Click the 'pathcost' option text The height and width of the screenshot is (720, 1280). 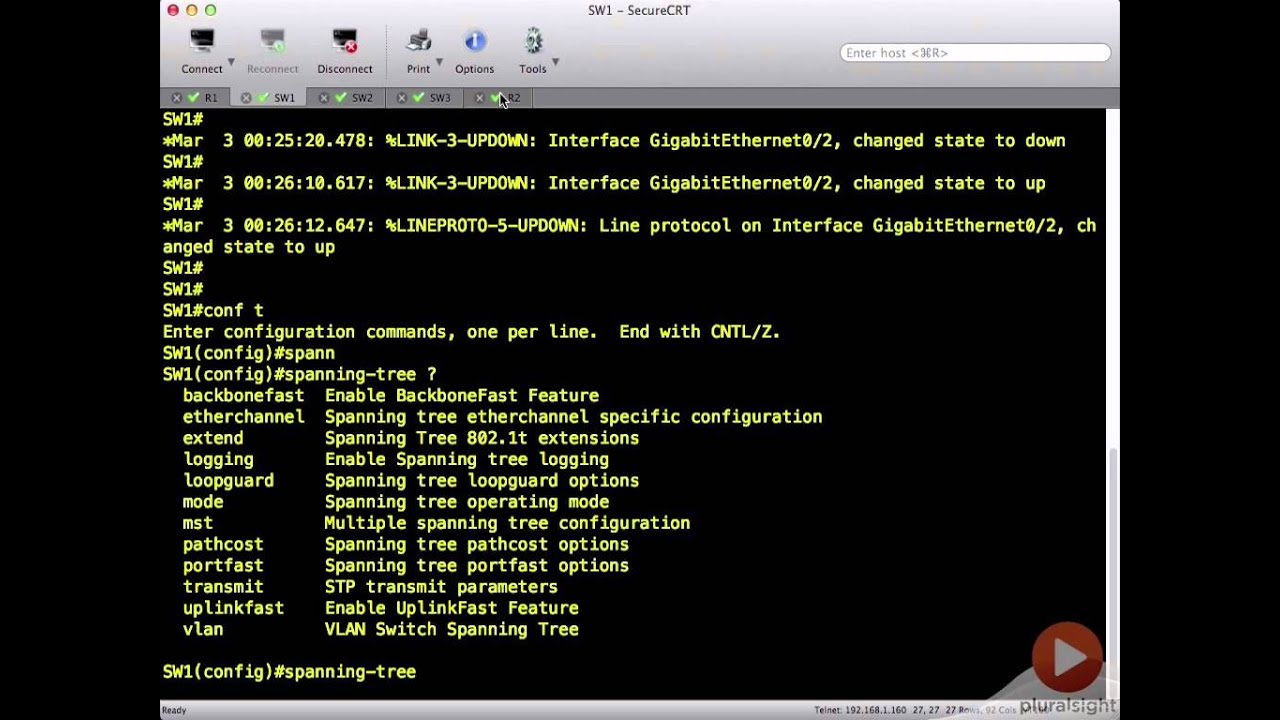(223, 544)
